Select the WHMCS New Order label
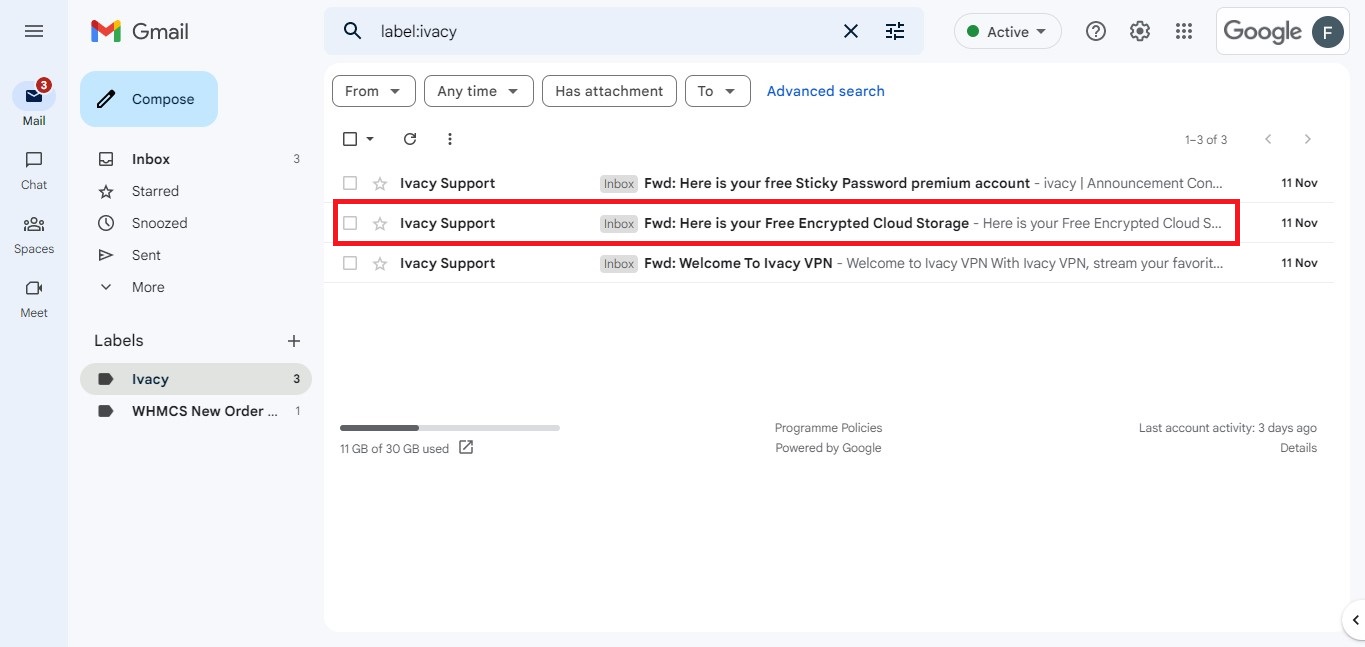Screen dimensions: 1365x647 coord(196,411)
